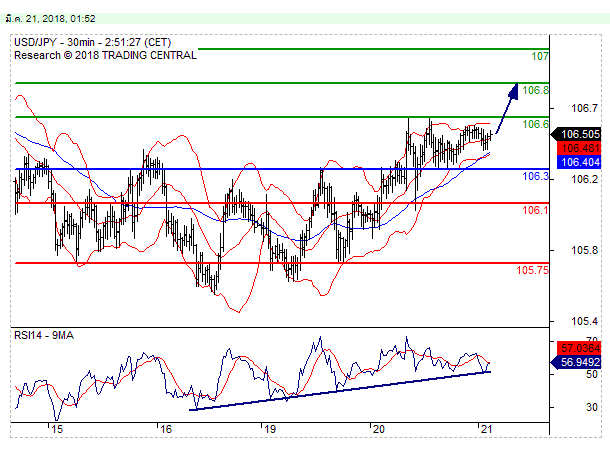The width and height of the screenshot is (610, 451).
Task: Click the price axis value 106.2
Action: (584, 179)
